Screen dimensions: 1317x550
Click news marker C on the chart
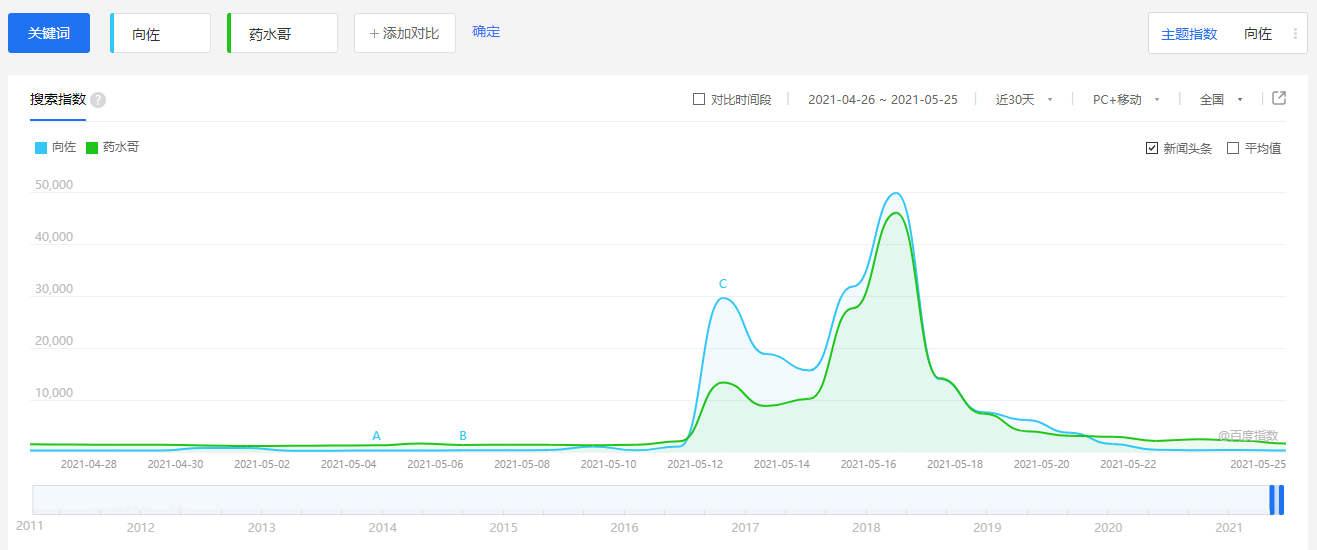point(723,284)
